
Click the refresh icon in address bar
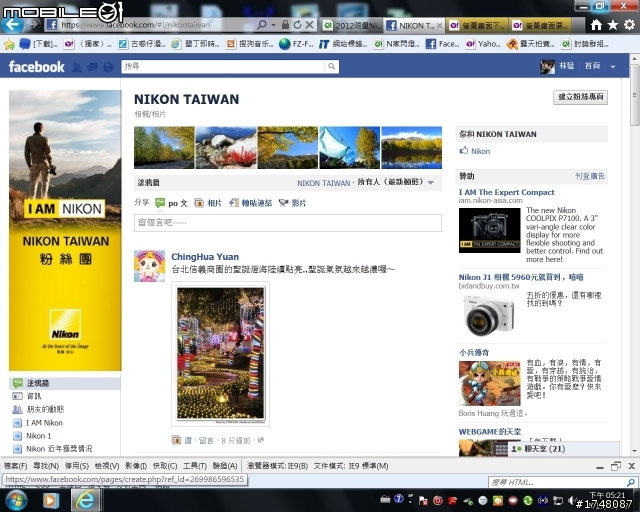tap(298, 25)
